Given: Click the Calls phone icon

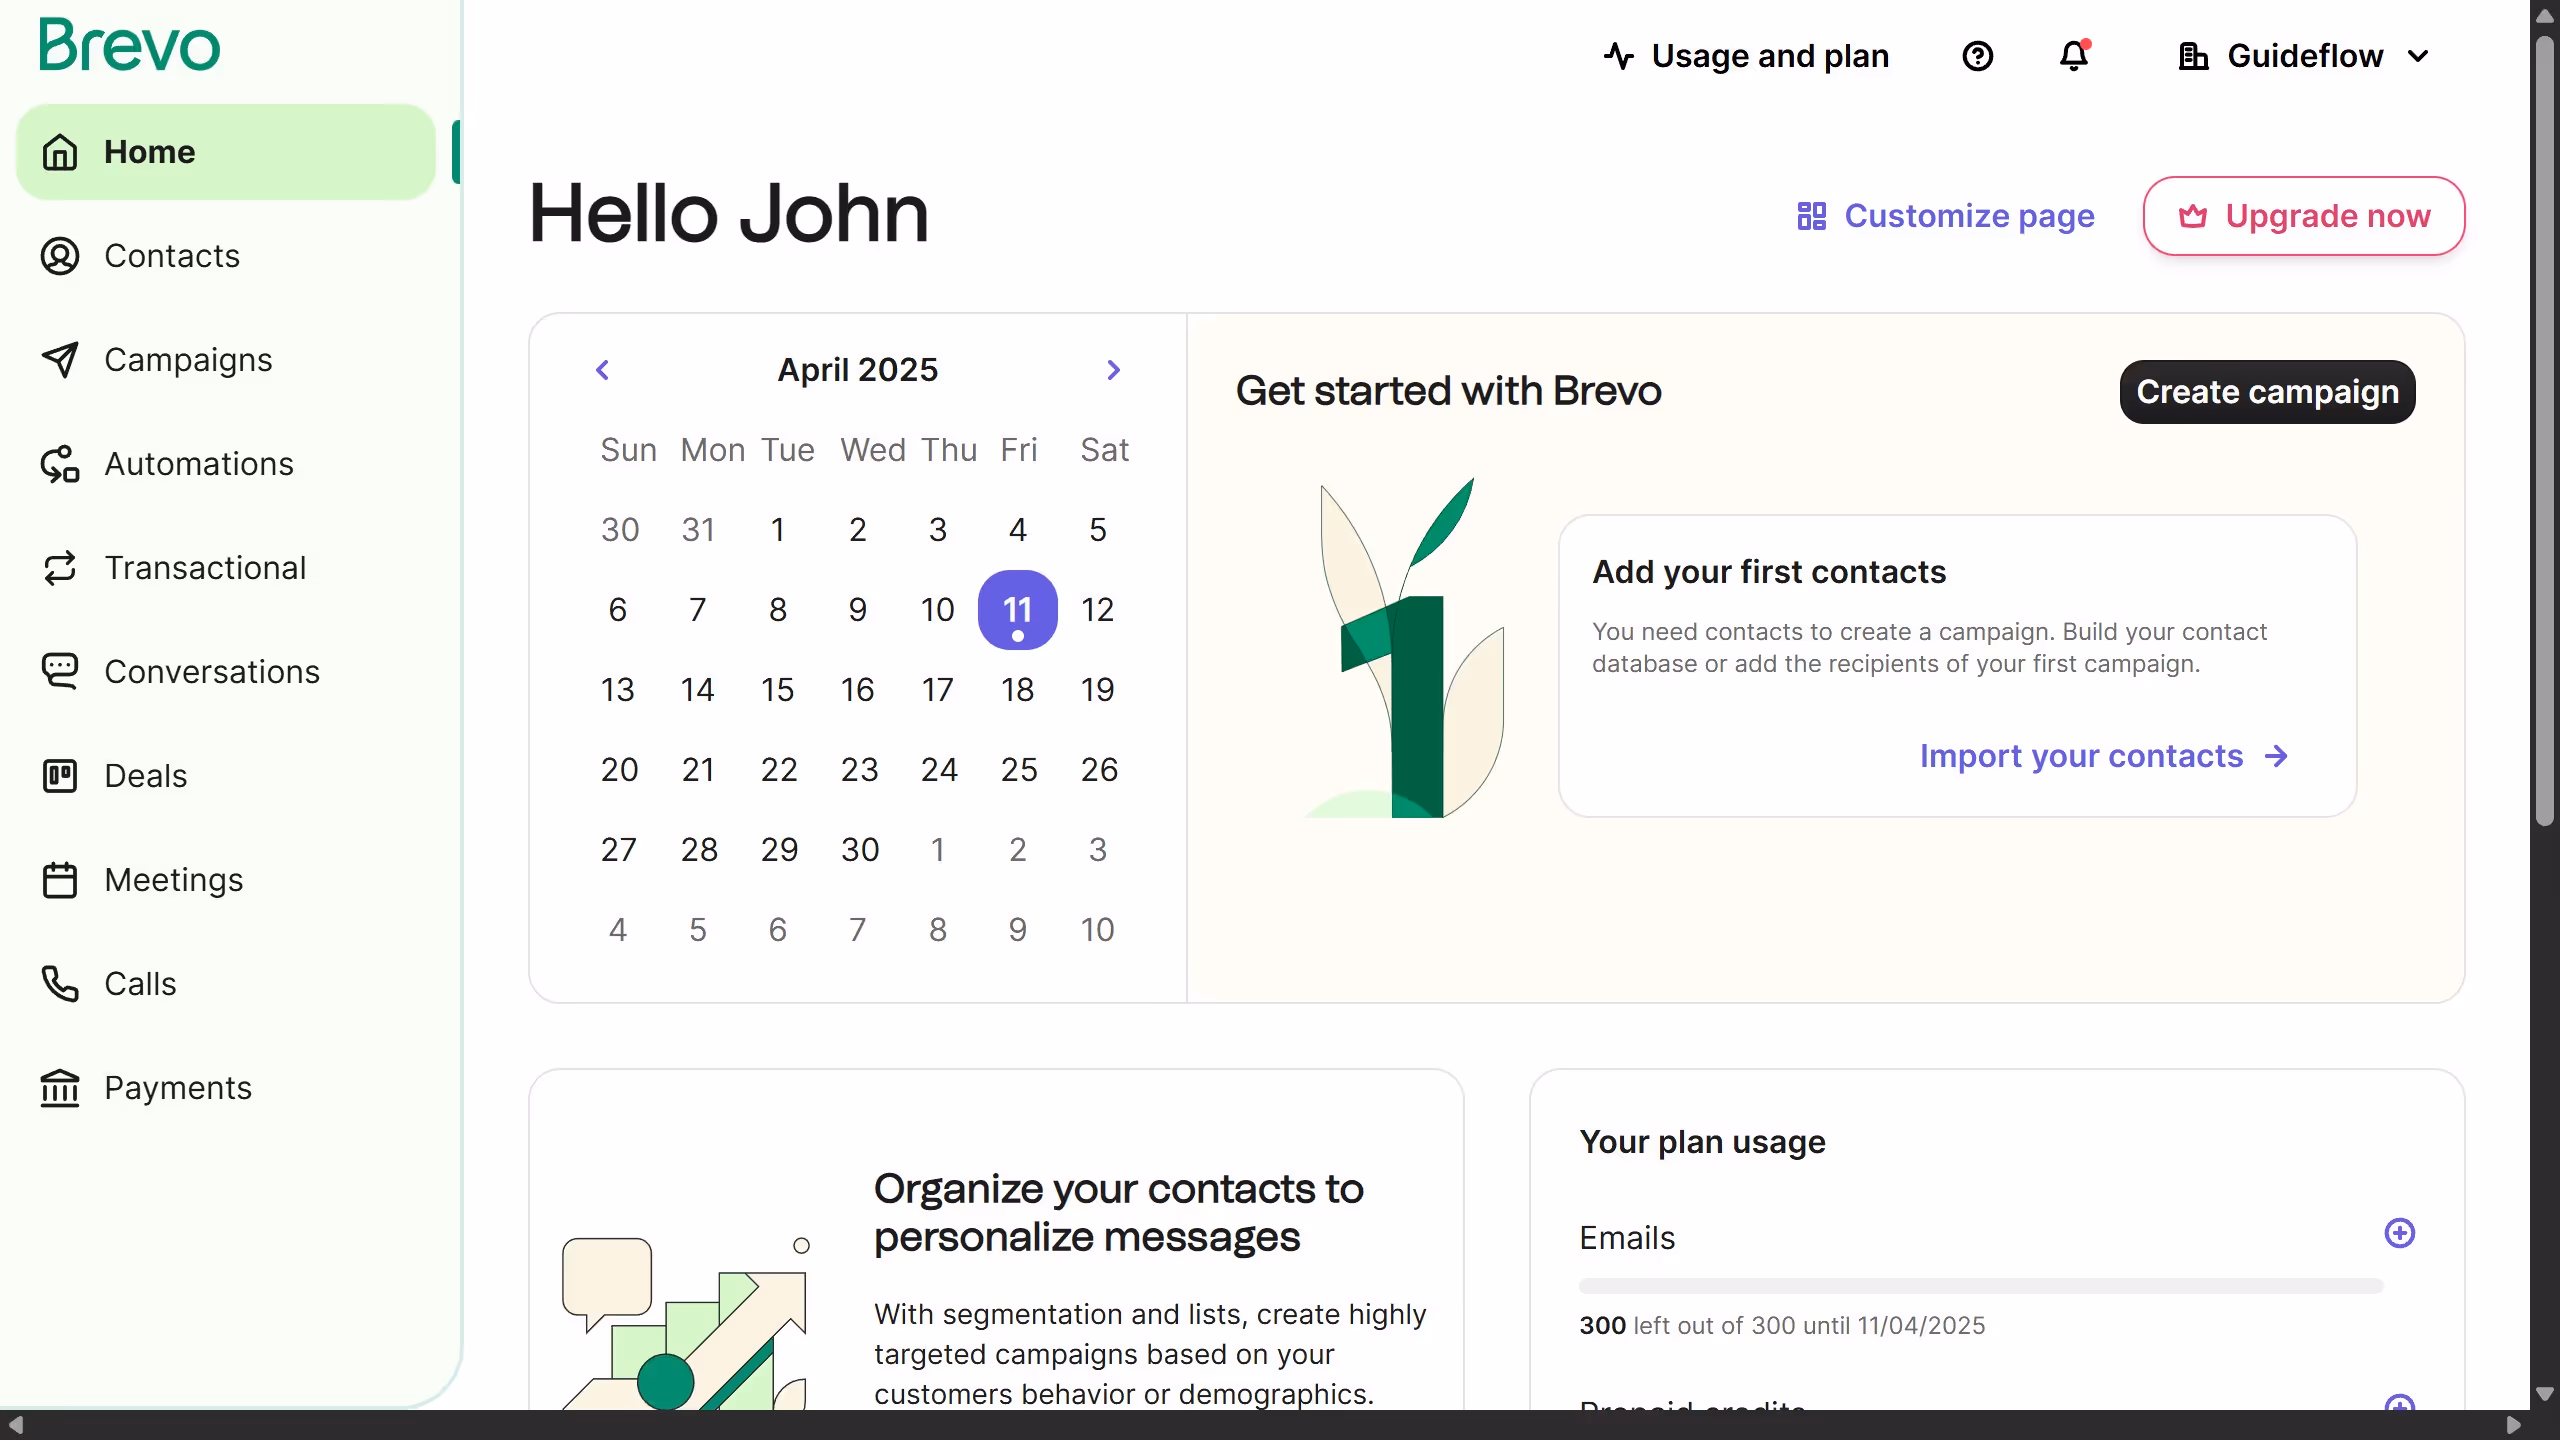Looking at the screenshot, I should point(60,984).
